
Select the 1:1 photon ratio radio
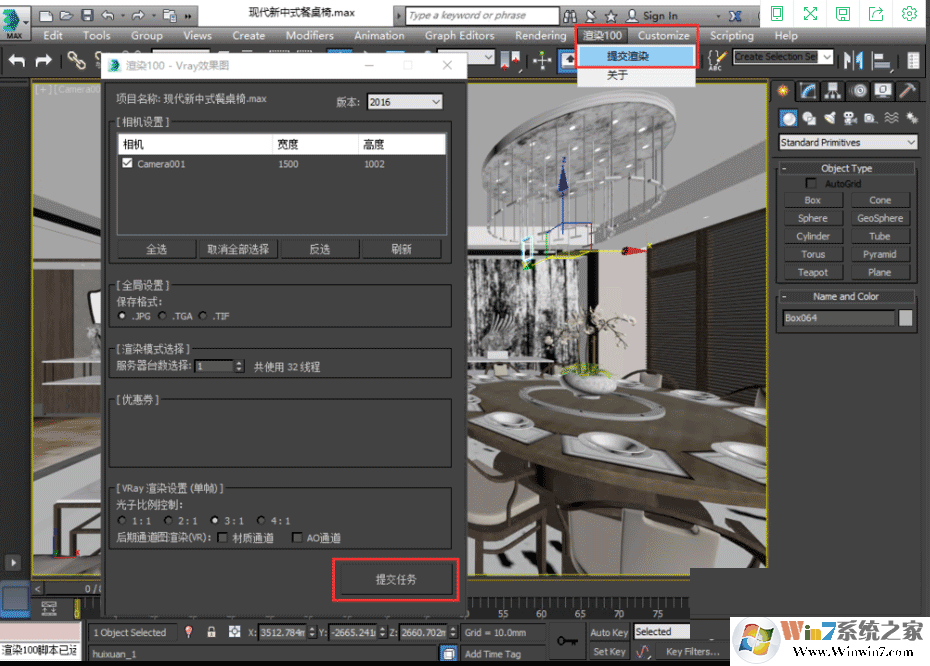click(122, 520)
